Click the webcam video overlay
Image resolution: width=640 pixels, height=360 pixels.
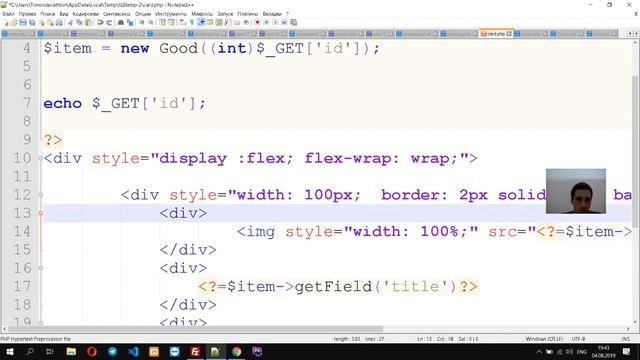click(576, 191)
